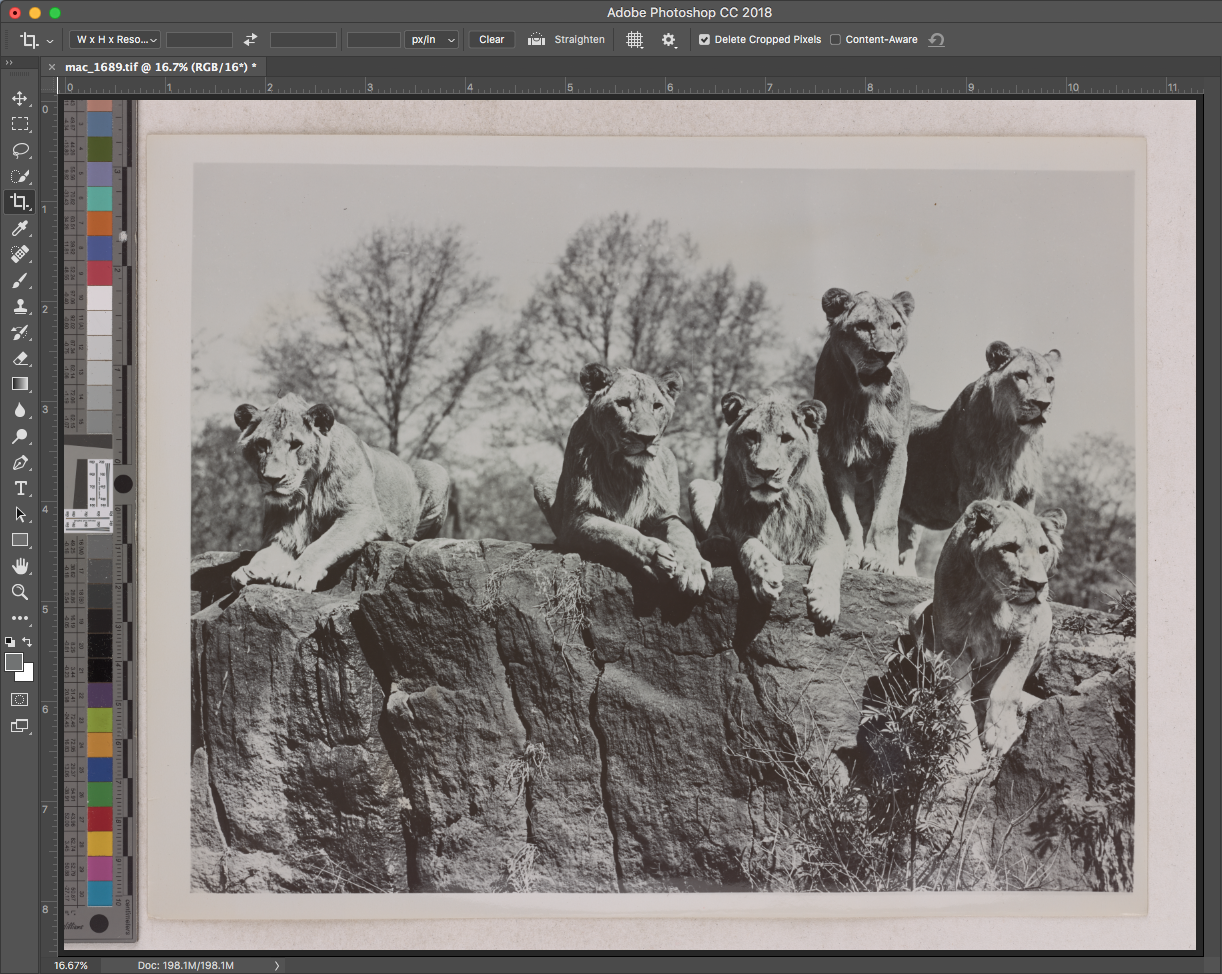
Task: Select the Rectangular Marquee tool
Action: tap(19, 124)
